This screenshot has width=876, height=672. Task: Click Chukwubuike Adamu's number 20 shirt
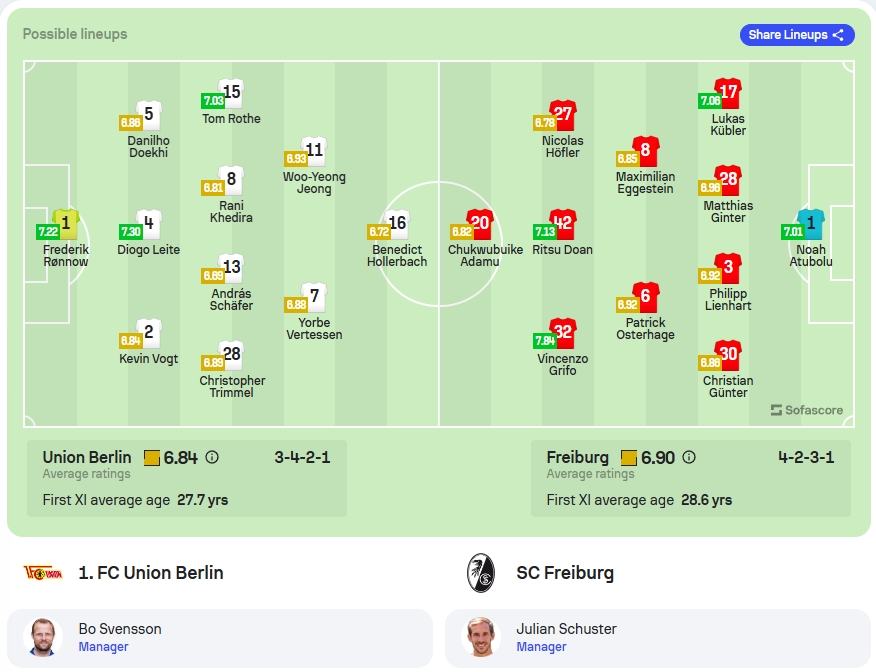480,223
